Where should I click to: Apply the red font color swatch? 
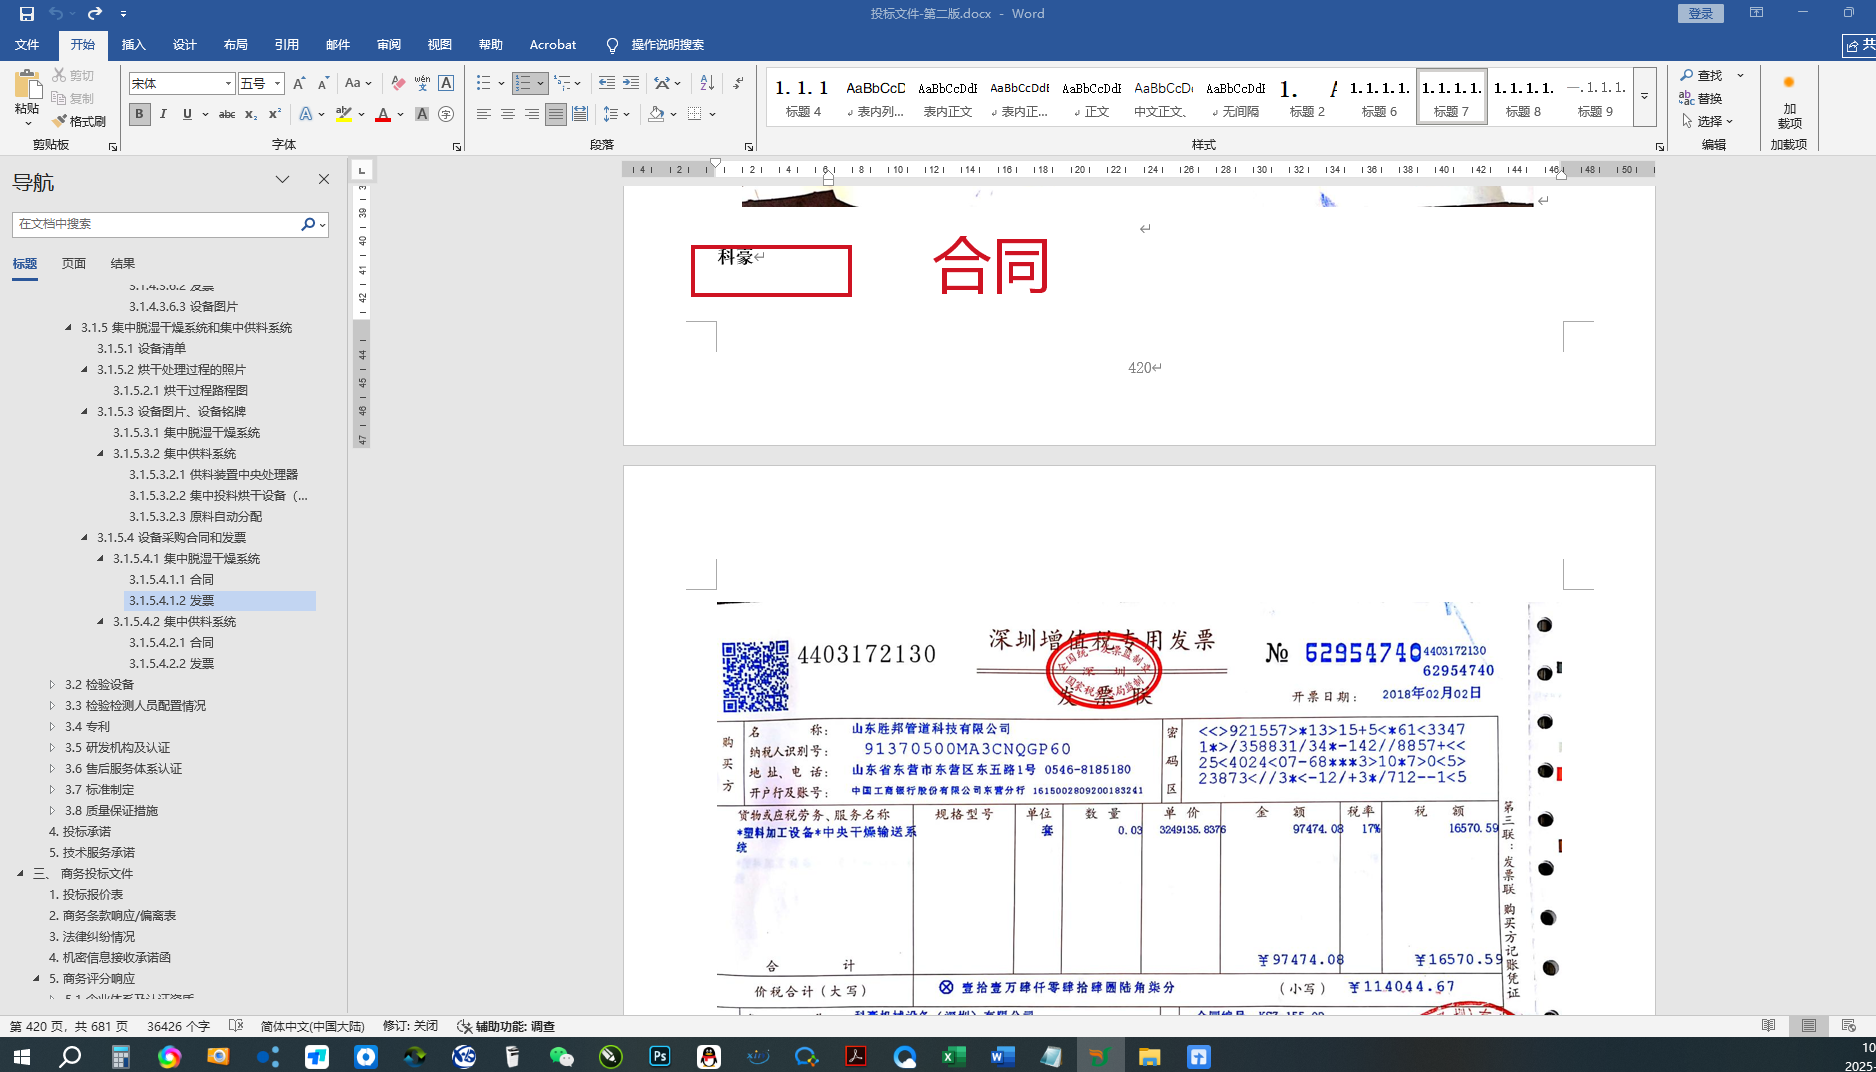383,114
